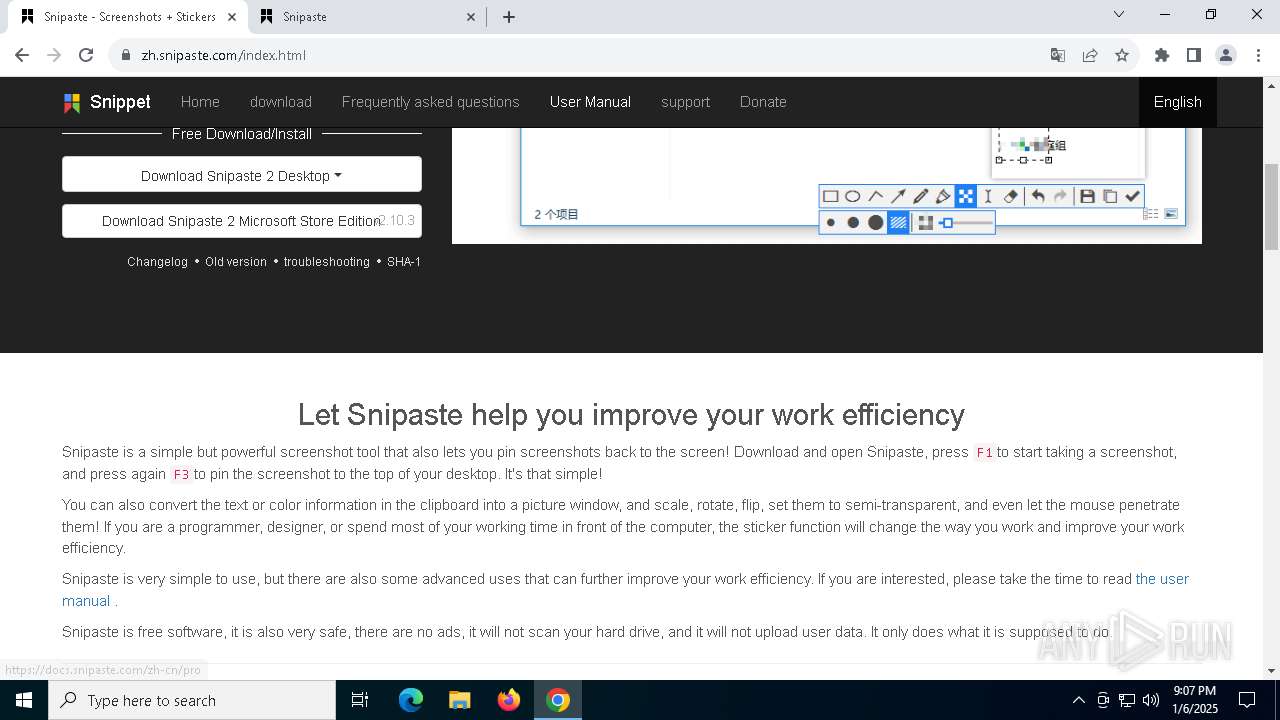Select the Ellipse tool in demo toolbar
The image size is (1280, 720).
[x=853, y=197]
